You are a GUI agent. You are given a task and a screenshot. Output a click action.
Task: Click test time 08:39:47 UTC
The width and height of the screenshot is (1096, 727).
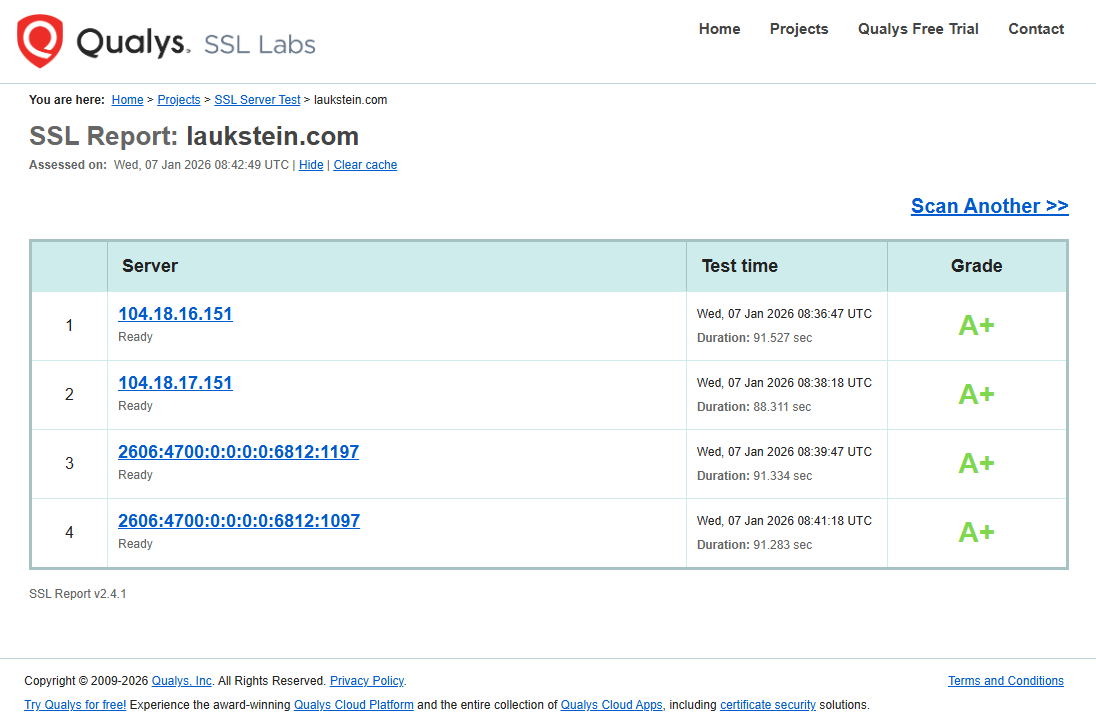pyautogui.click(x=784, y=452)
